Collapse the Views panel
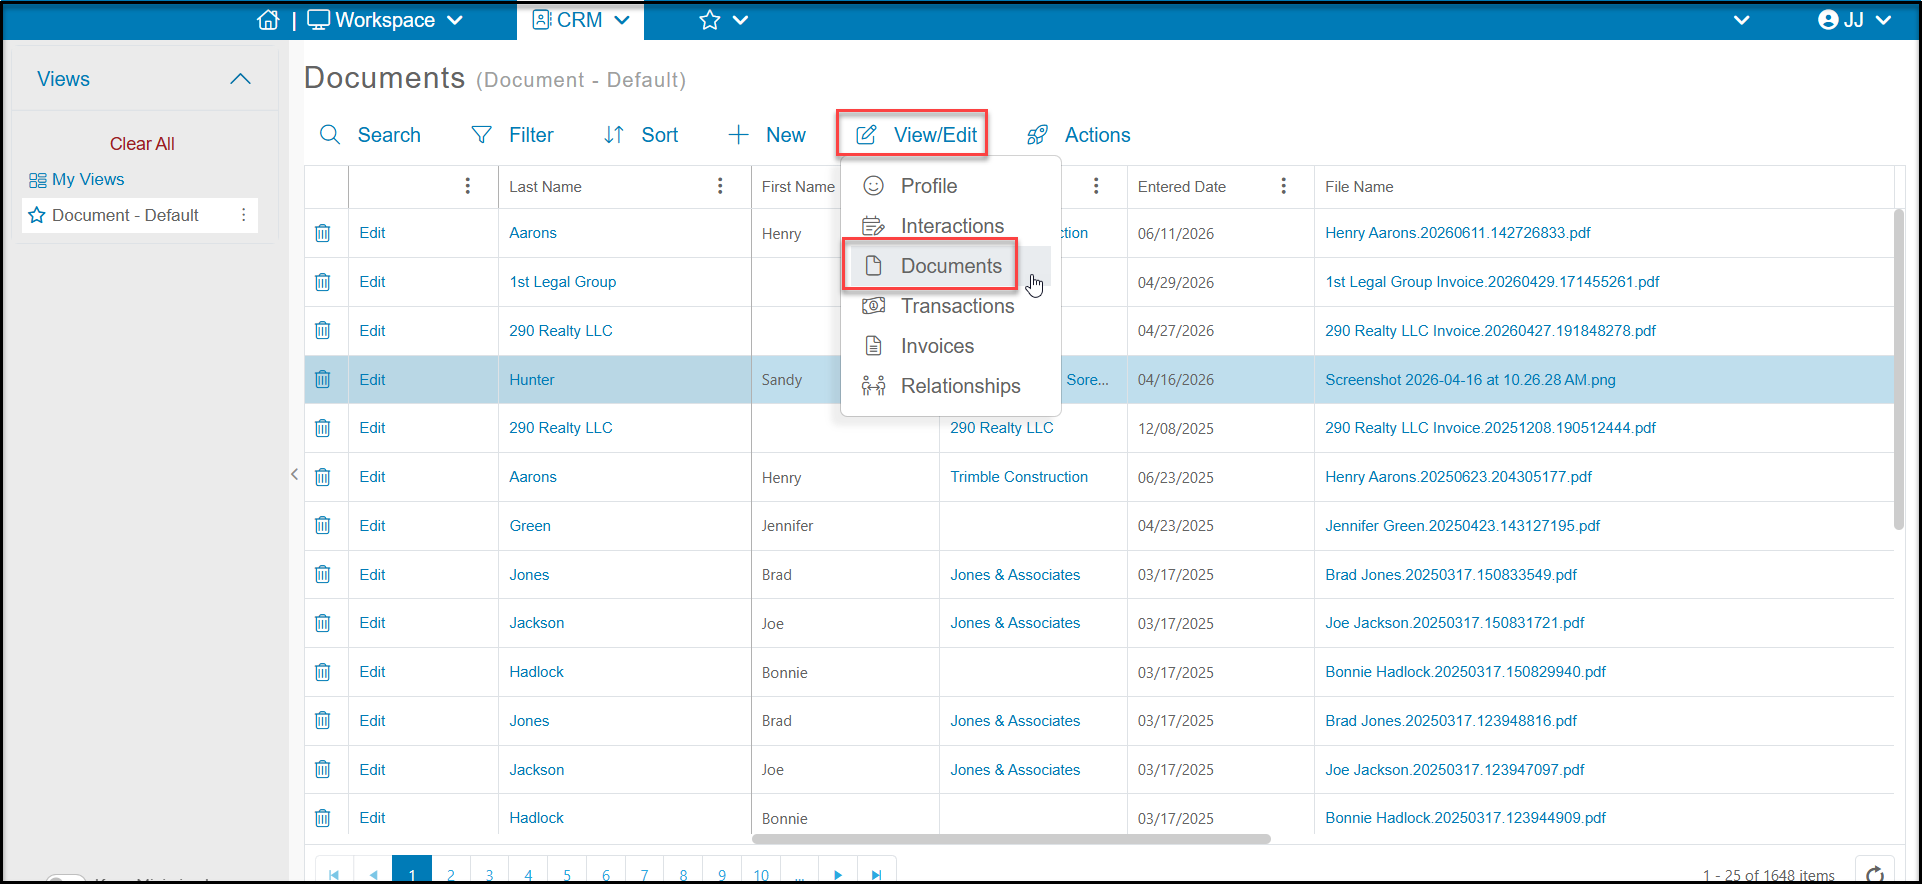Screen dimensions: 1922x884 point(240,79)
